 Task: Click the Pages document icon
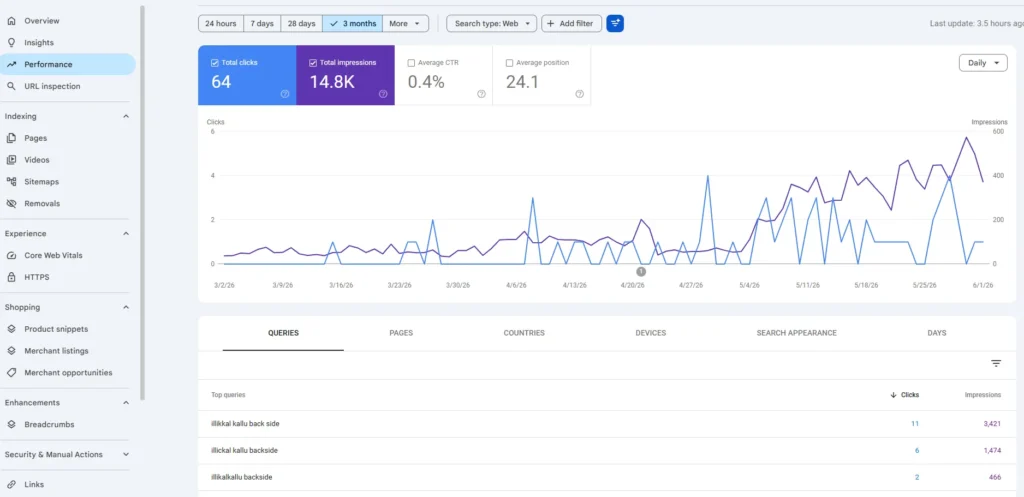coord(11,138)
